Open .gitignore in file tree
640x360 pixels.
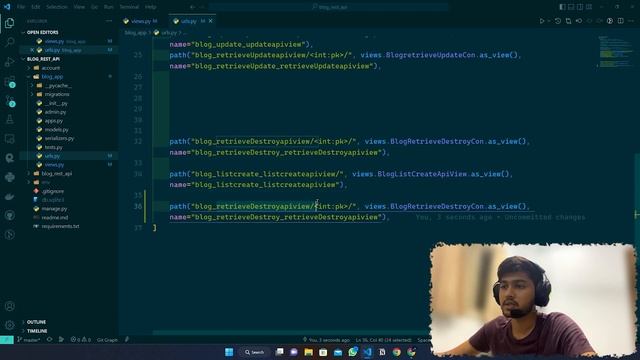click(x=53, y=191)
